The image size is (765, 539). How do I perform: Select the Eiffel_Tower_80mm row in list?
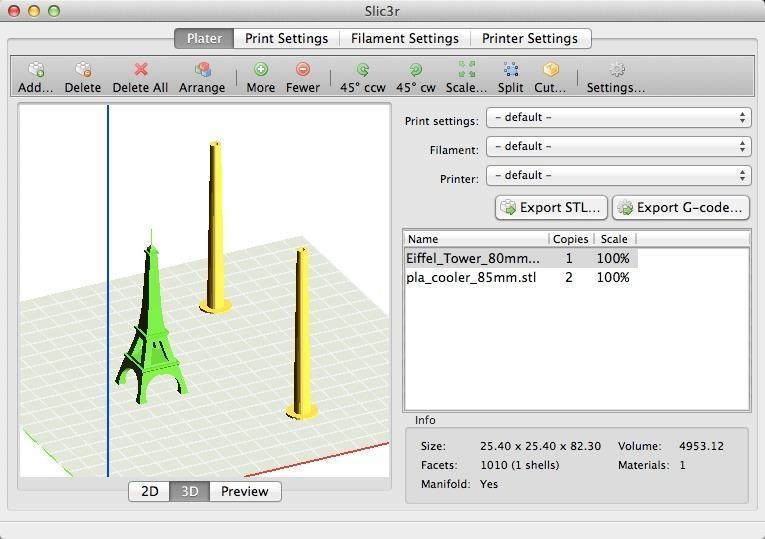pyautogui.click(x=521, y=258)
